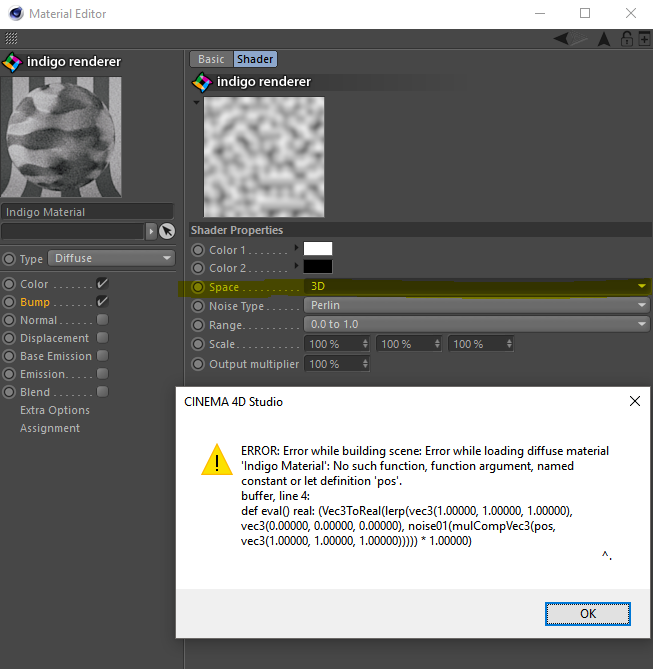Image resolution: width=653 pixels, height=669 pixels.
Task: Uncheck the Bump channel checkbox
Action: pos(102,302)
